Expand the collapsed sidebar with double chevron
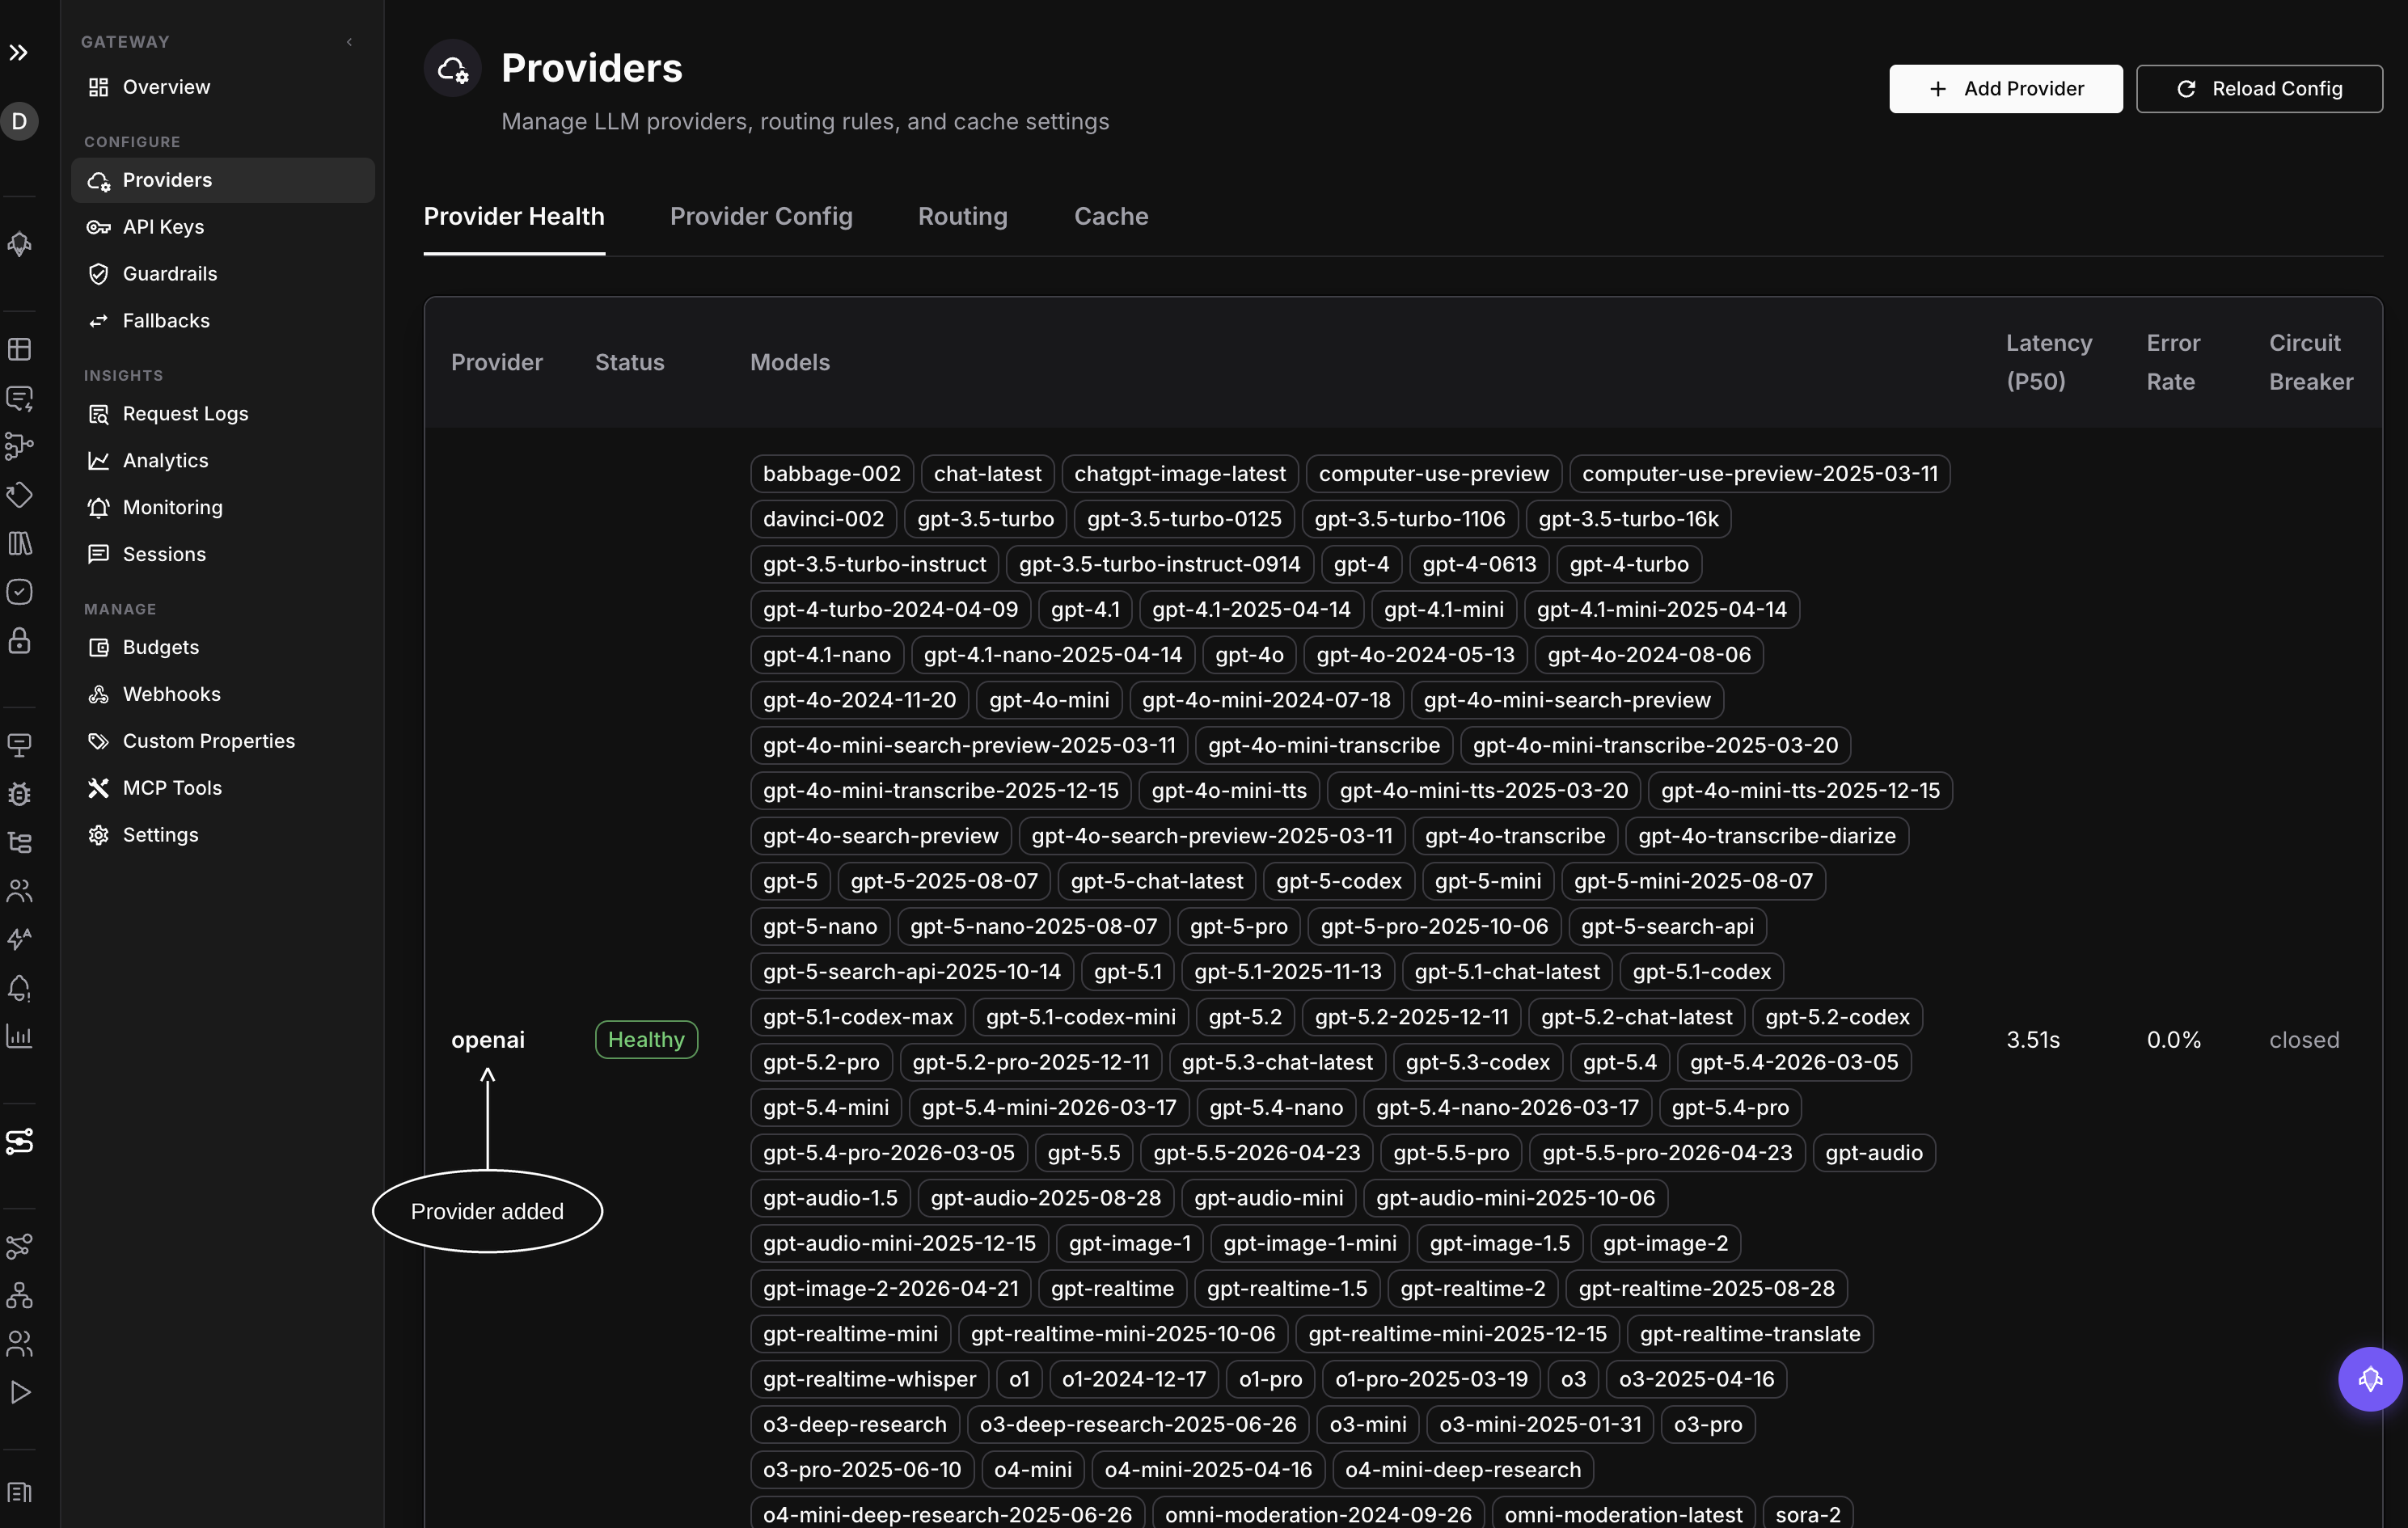Screen dimensions: 2408x1528 click(x=19, y=52)
